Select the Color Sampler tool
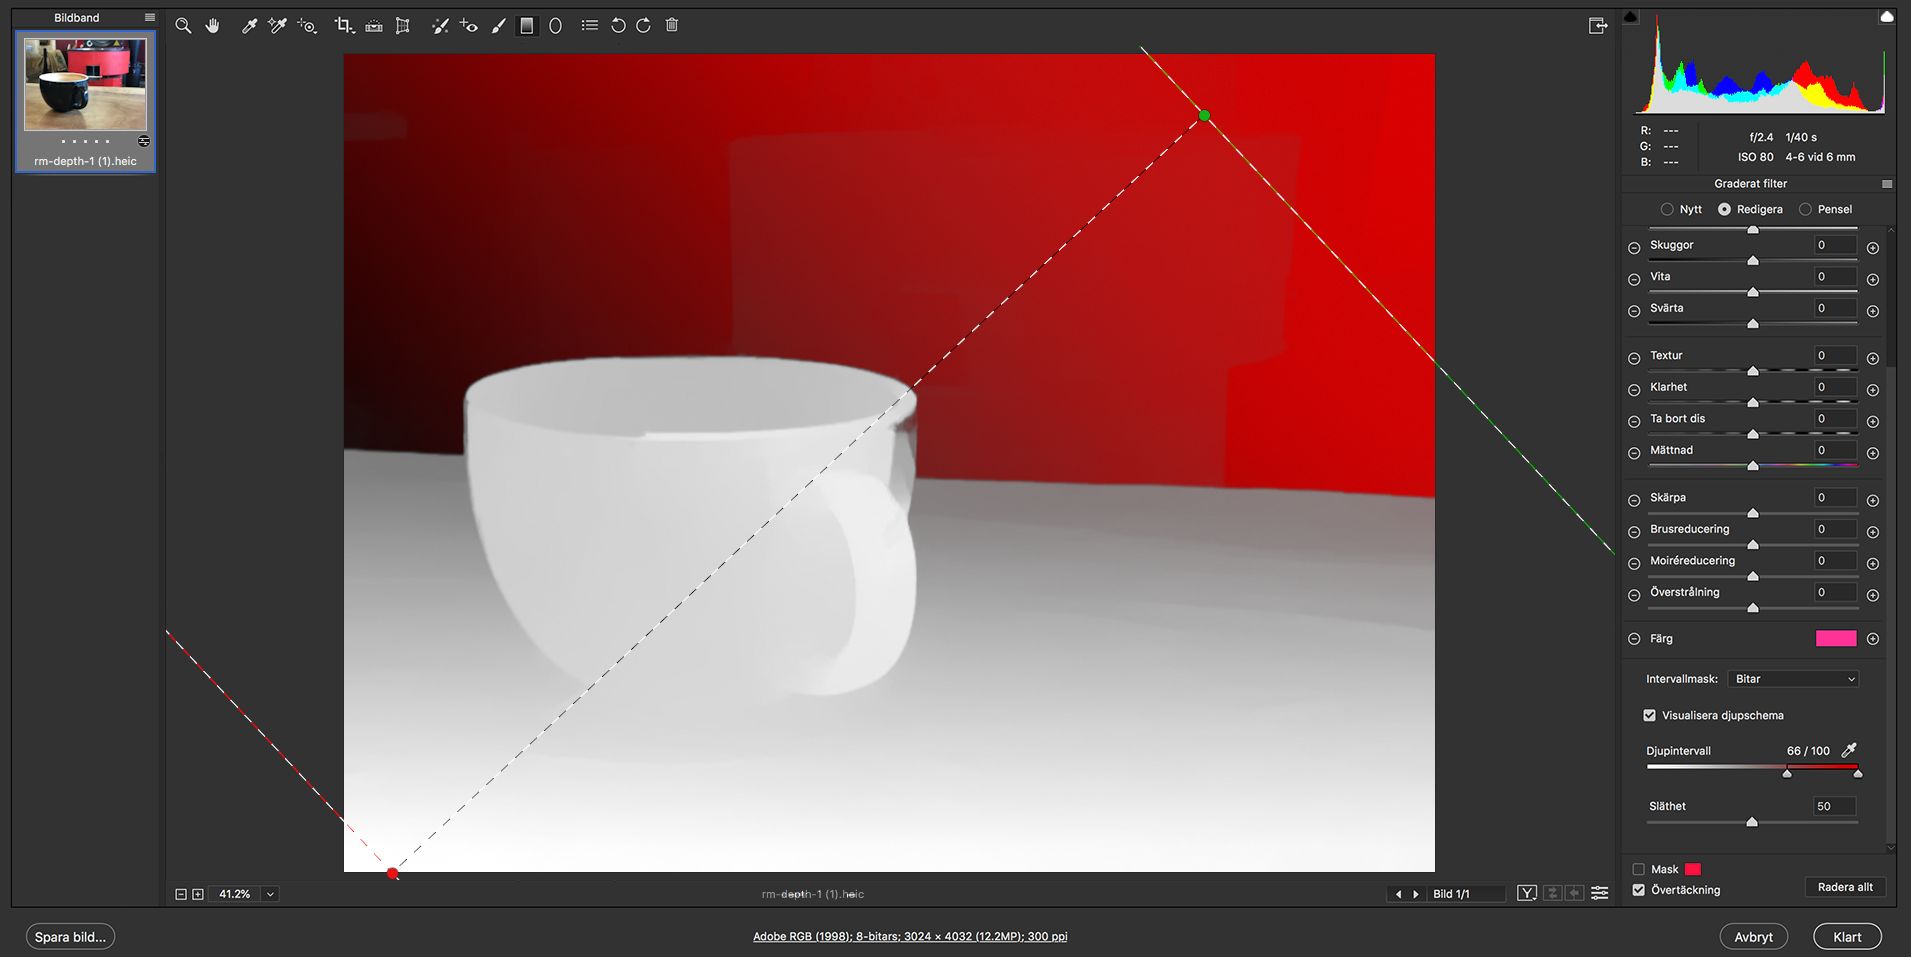 click(x=277, y=26)
